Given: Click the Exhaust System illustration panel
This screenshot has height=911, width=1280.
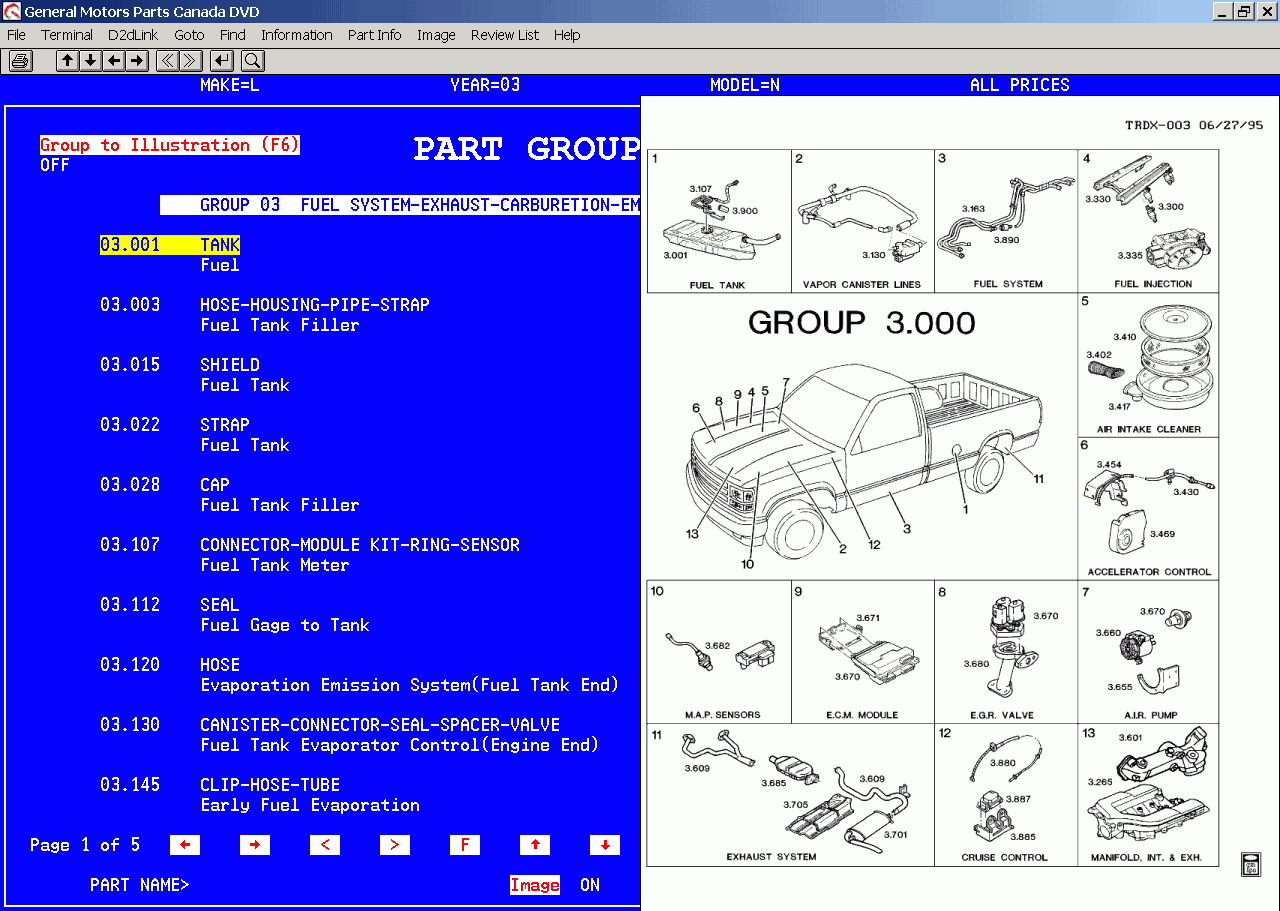Looking at the screenshot, I should click(791, 795).
